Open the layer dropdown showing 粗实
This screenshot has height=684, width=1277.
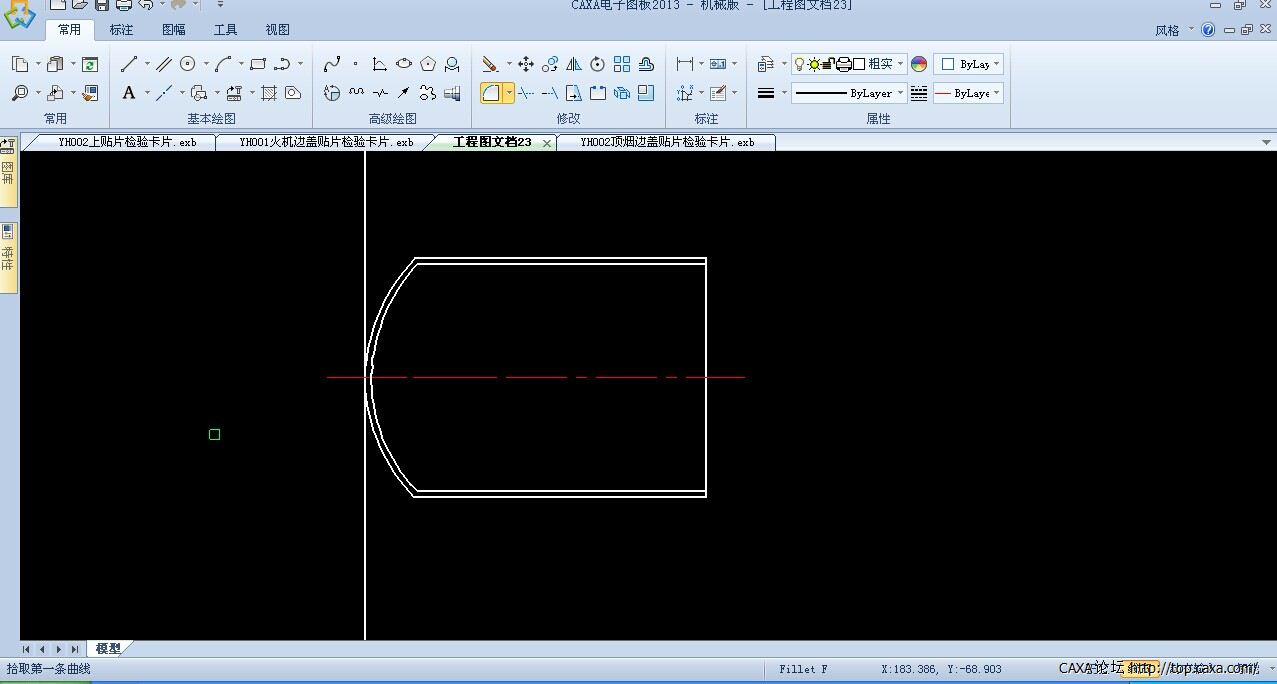click(x=899, y=64)
